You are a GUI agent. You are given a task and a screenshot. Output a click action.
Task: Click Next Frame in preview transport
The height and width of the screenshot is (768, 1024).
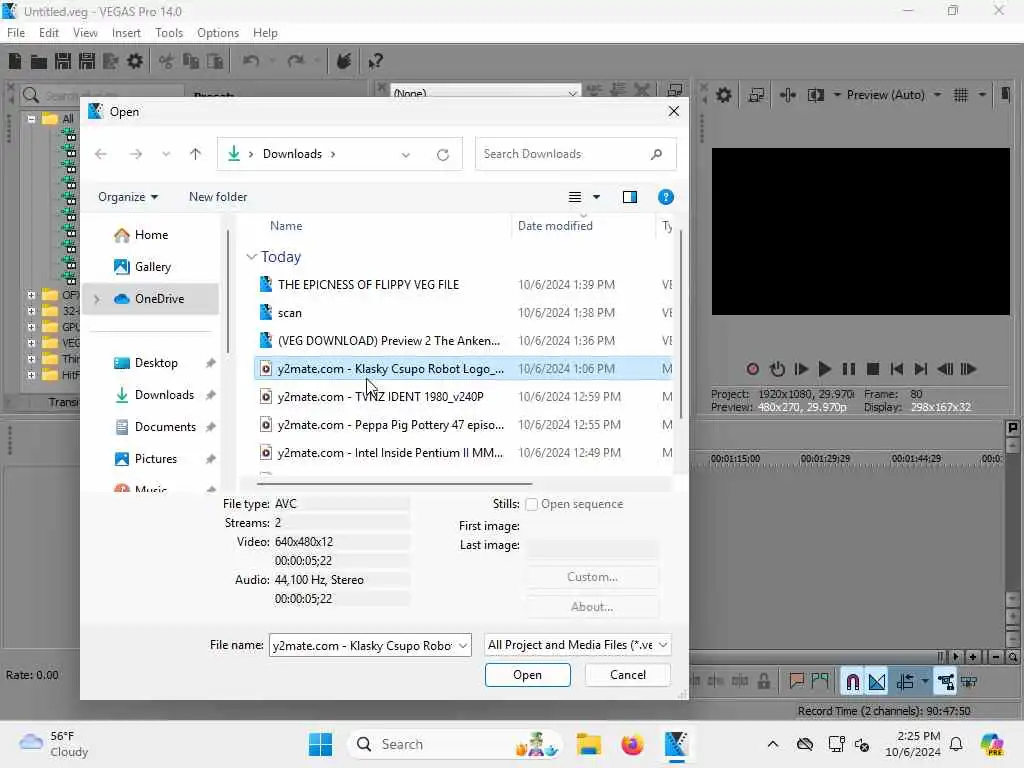point(968,370)
